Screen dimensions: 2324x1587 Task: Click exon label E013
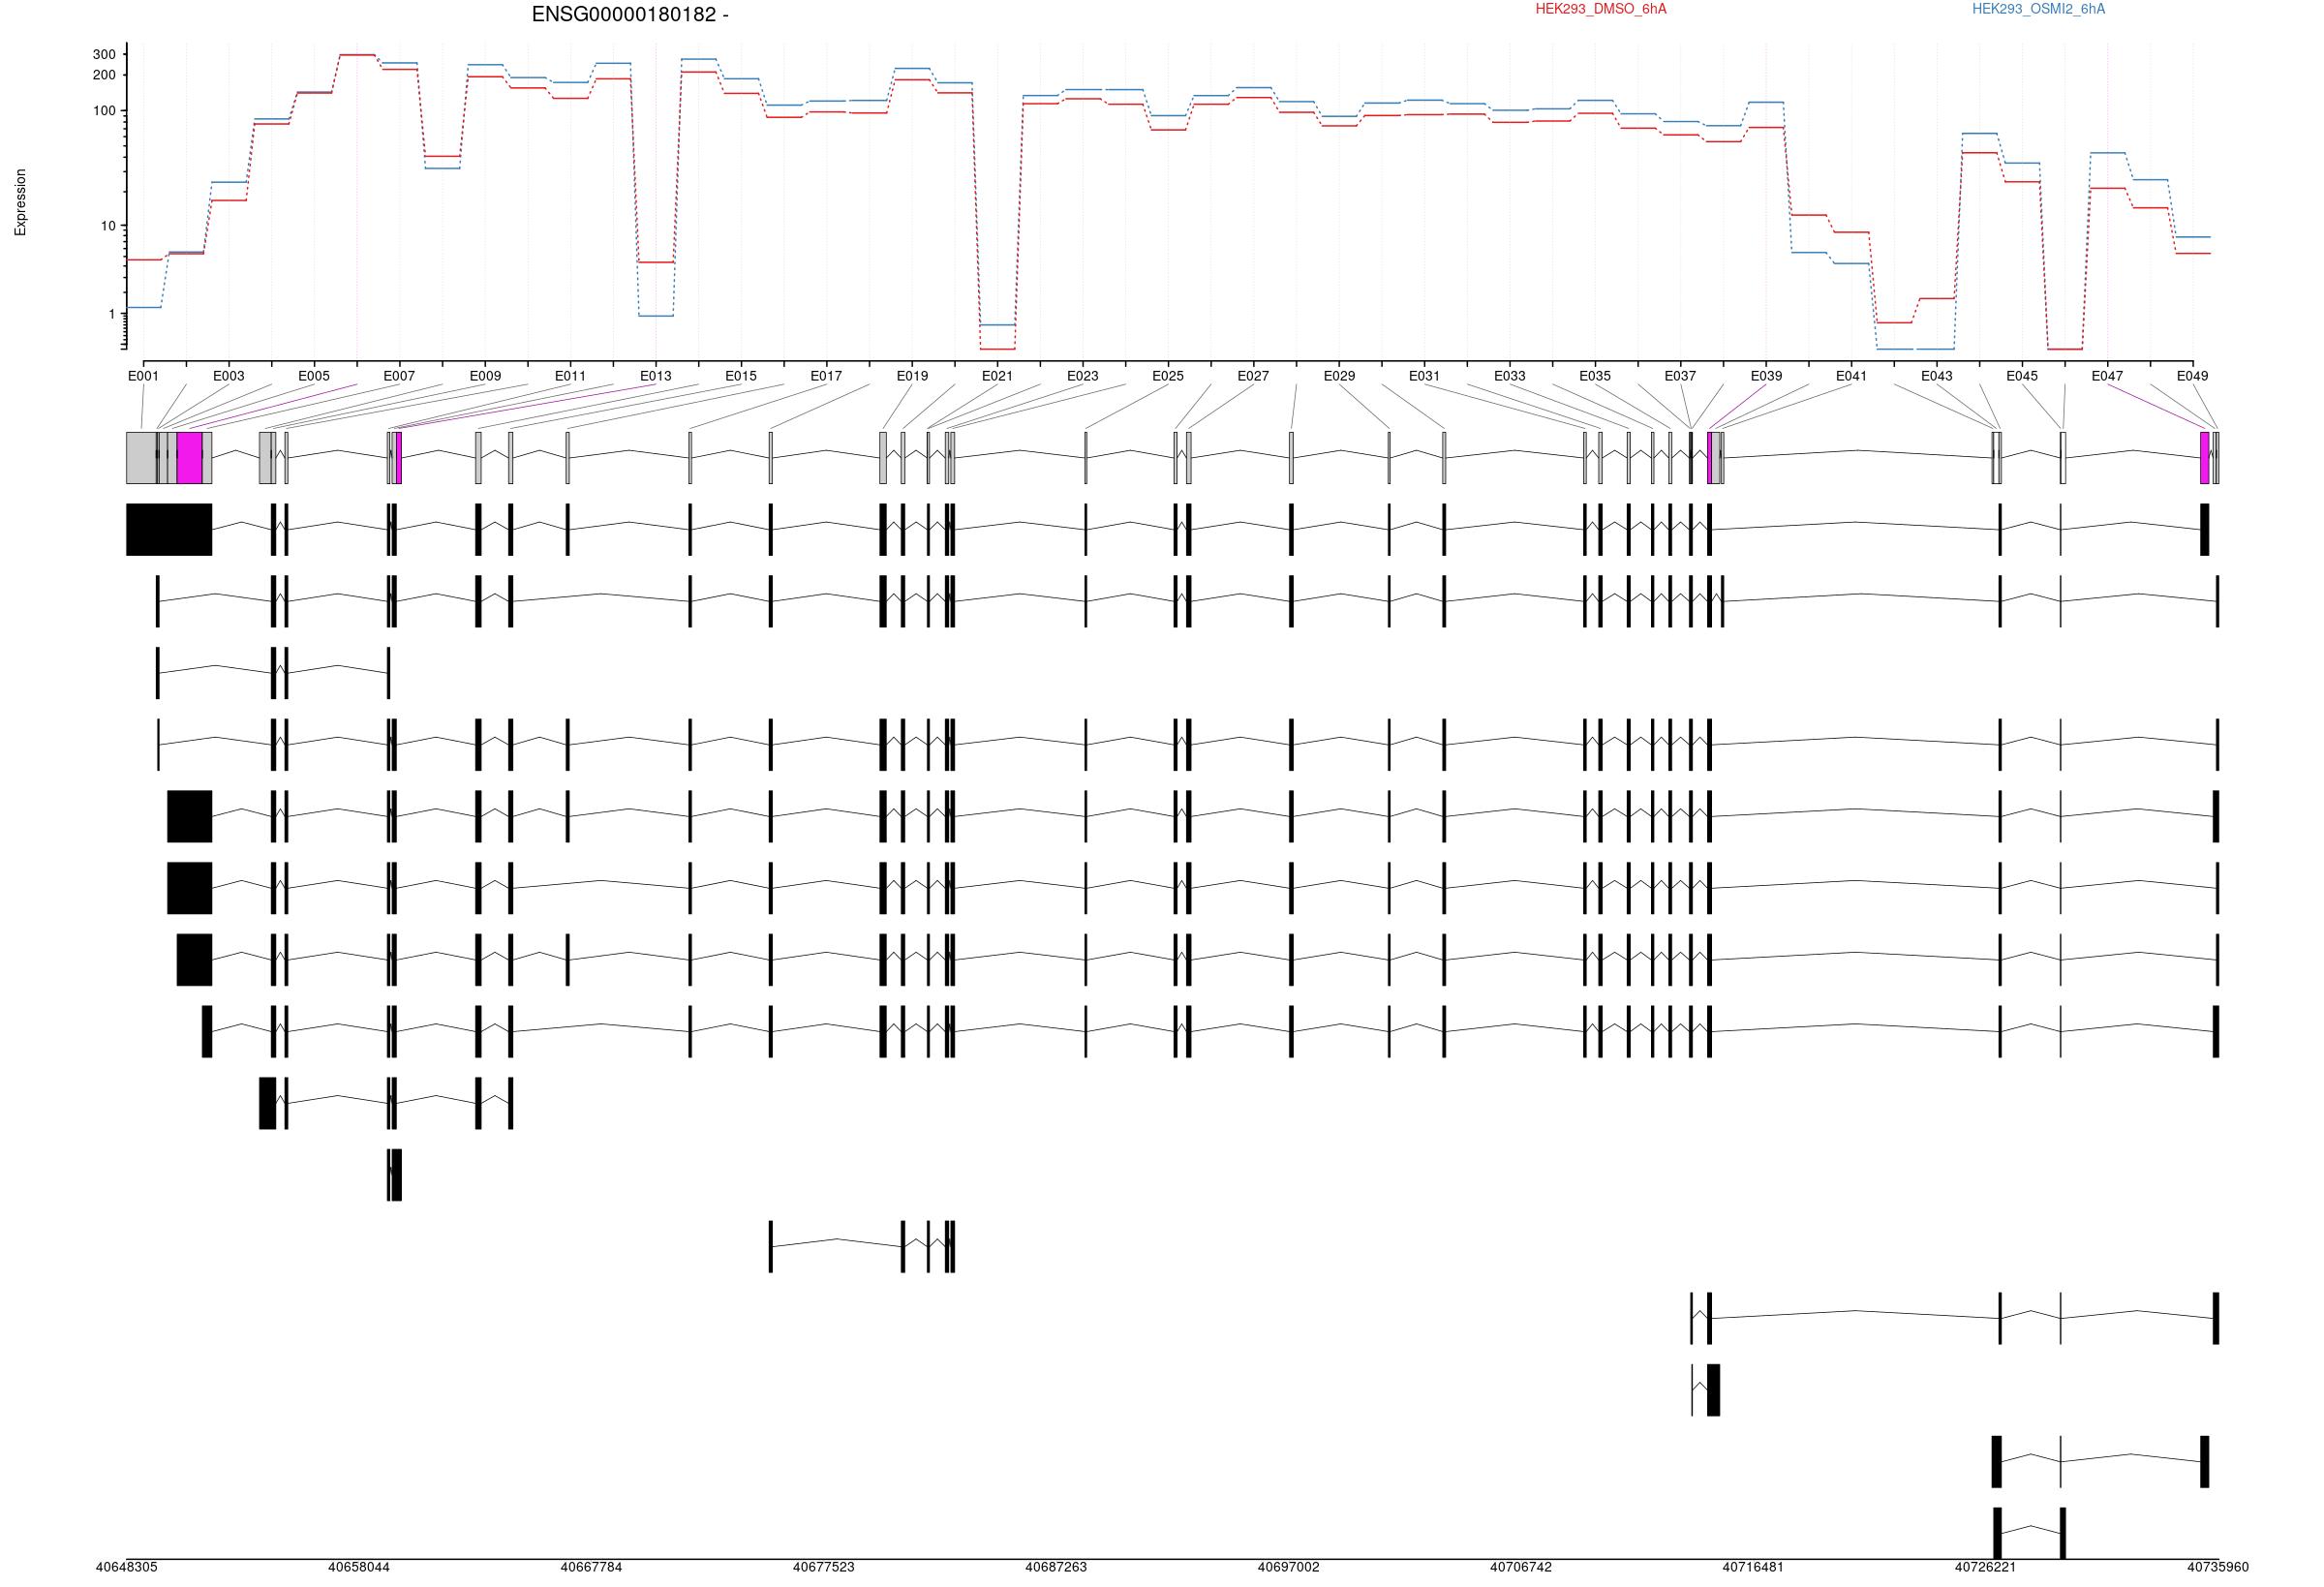tap(656, 376)
